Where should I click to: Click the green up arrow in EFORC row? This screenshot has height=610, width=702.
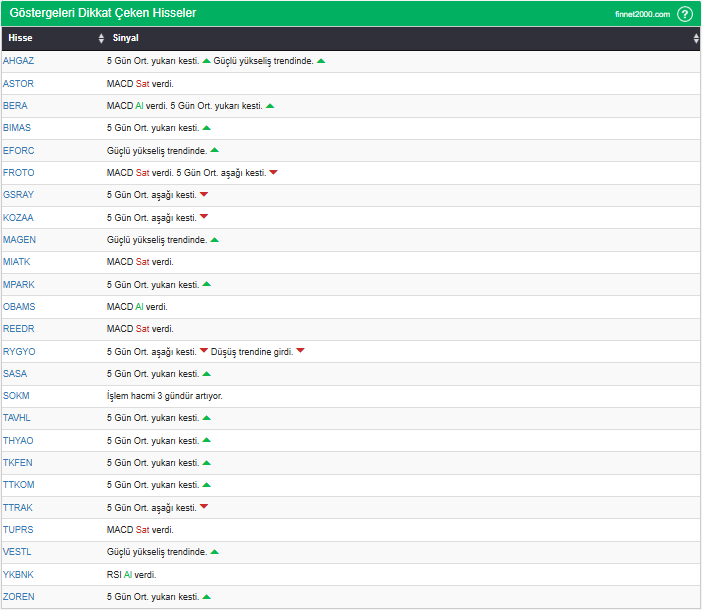tap(214, 150)
